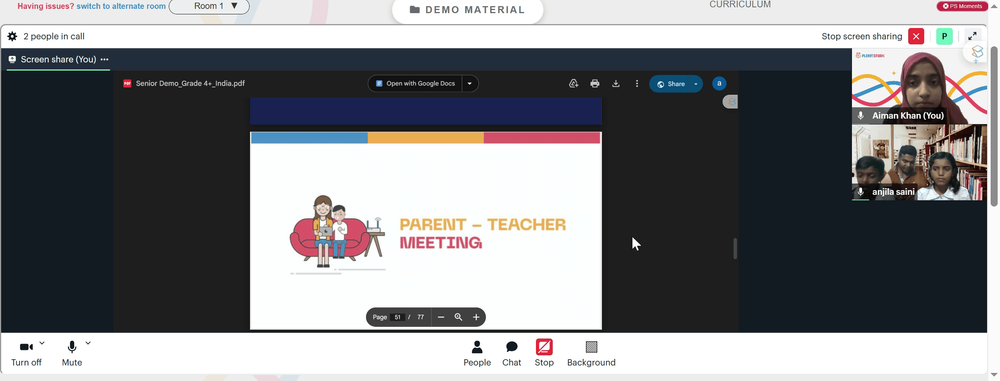The width and height of the screenshot is (1000, 381).
Task: Zoom in with the plus icon
Action: coord(476,317)
